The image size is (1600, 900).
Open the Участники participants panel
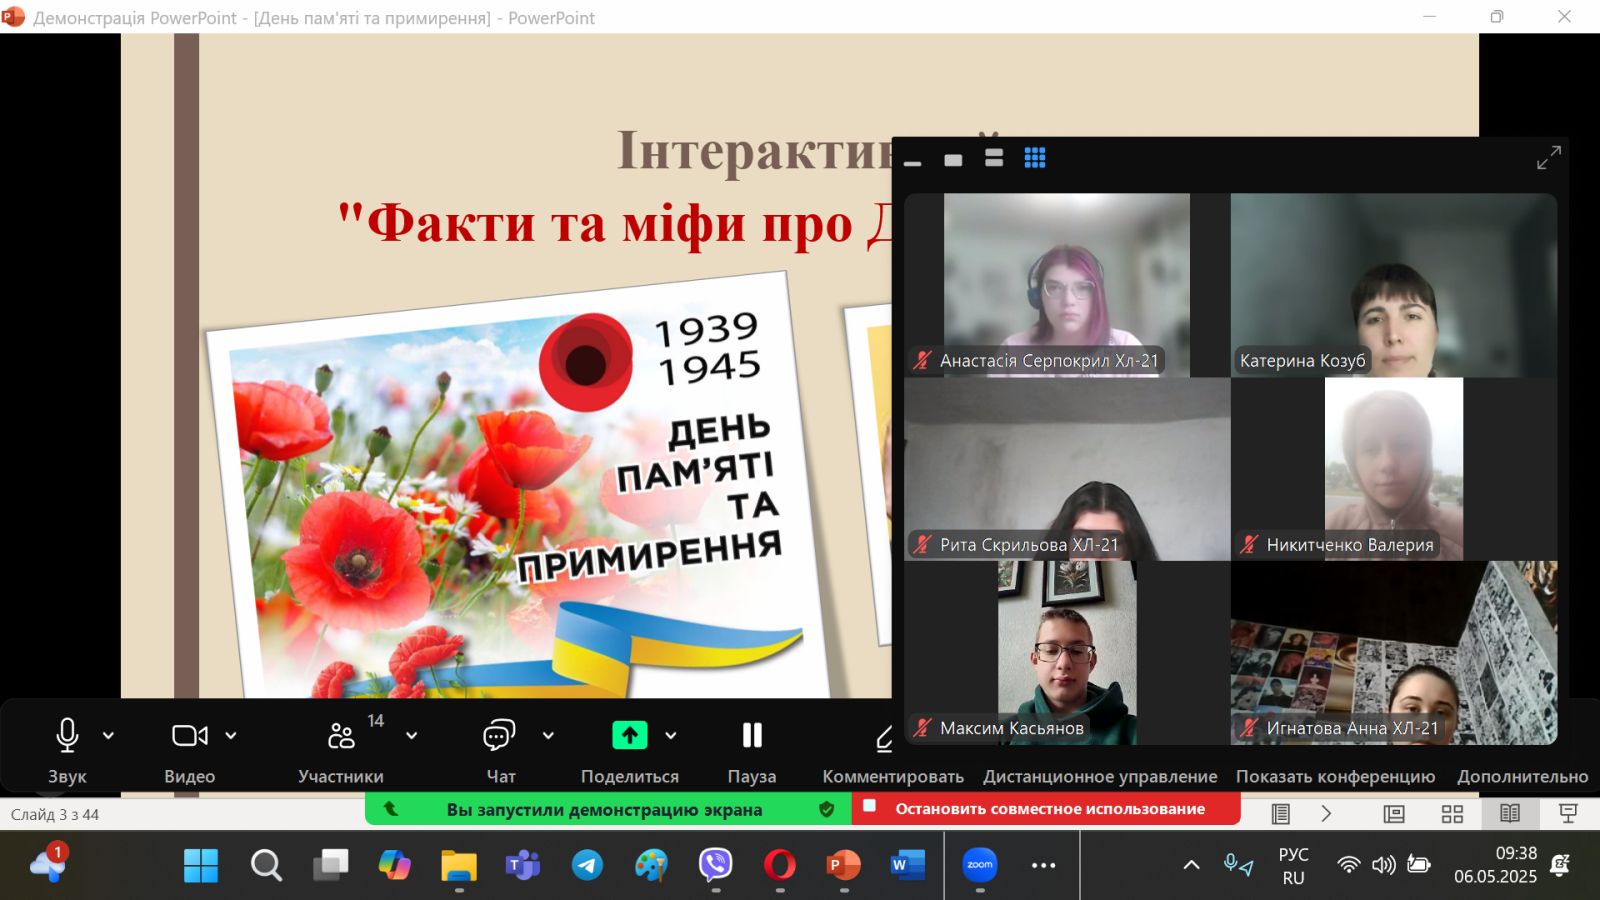341,736
